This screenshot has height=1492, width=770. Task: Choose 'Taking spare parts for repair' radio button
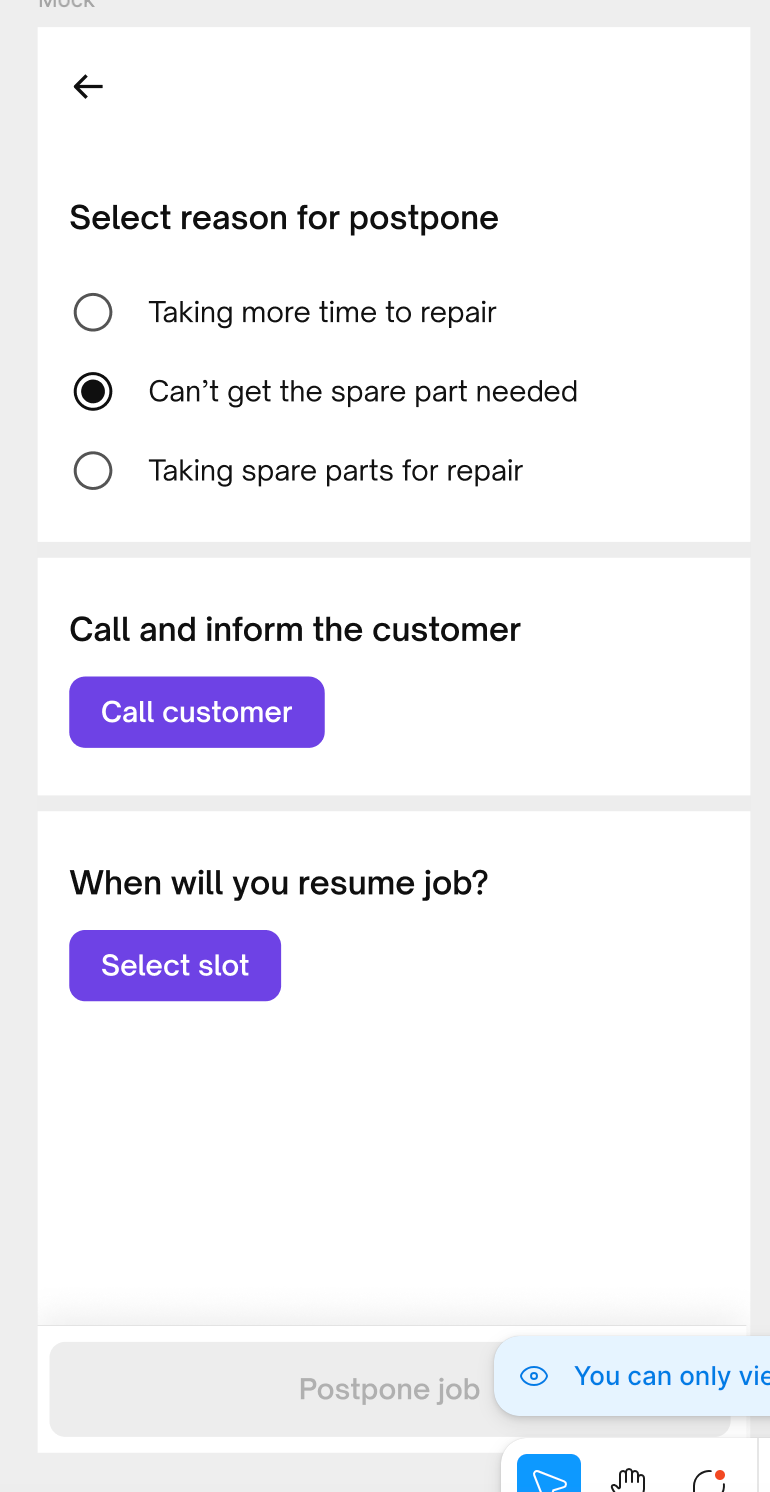click(93, 470)
